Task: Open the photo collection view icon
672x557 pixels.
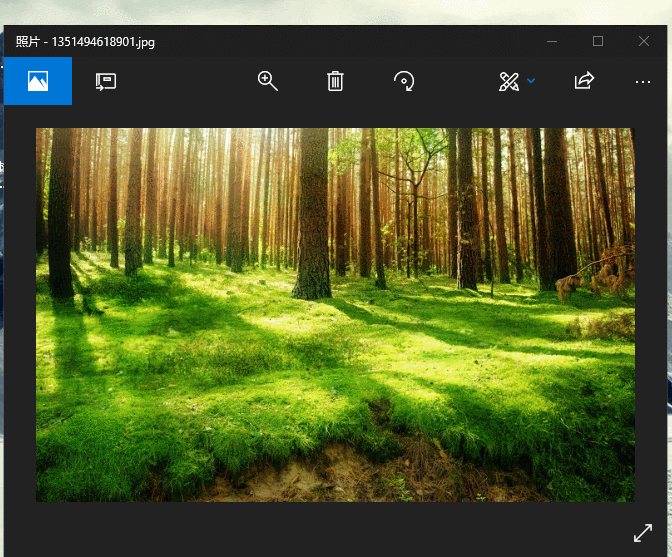Action: coord(38,81)
